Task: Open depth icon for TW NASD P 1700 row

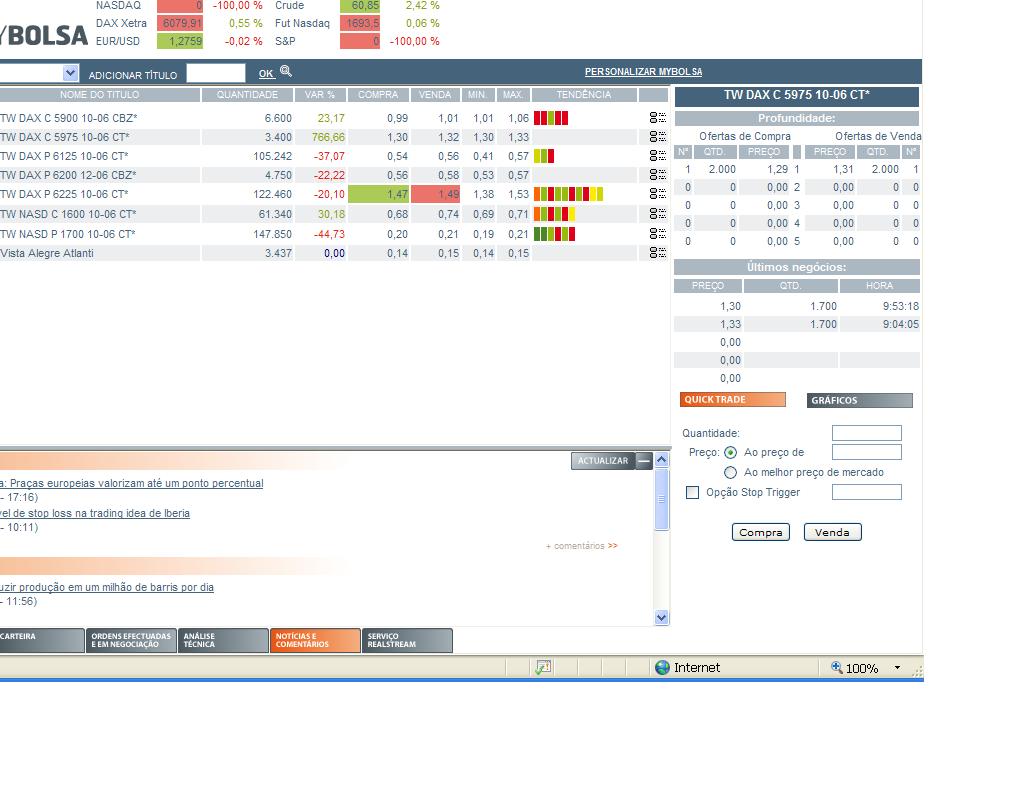Action: click(658, 233)
